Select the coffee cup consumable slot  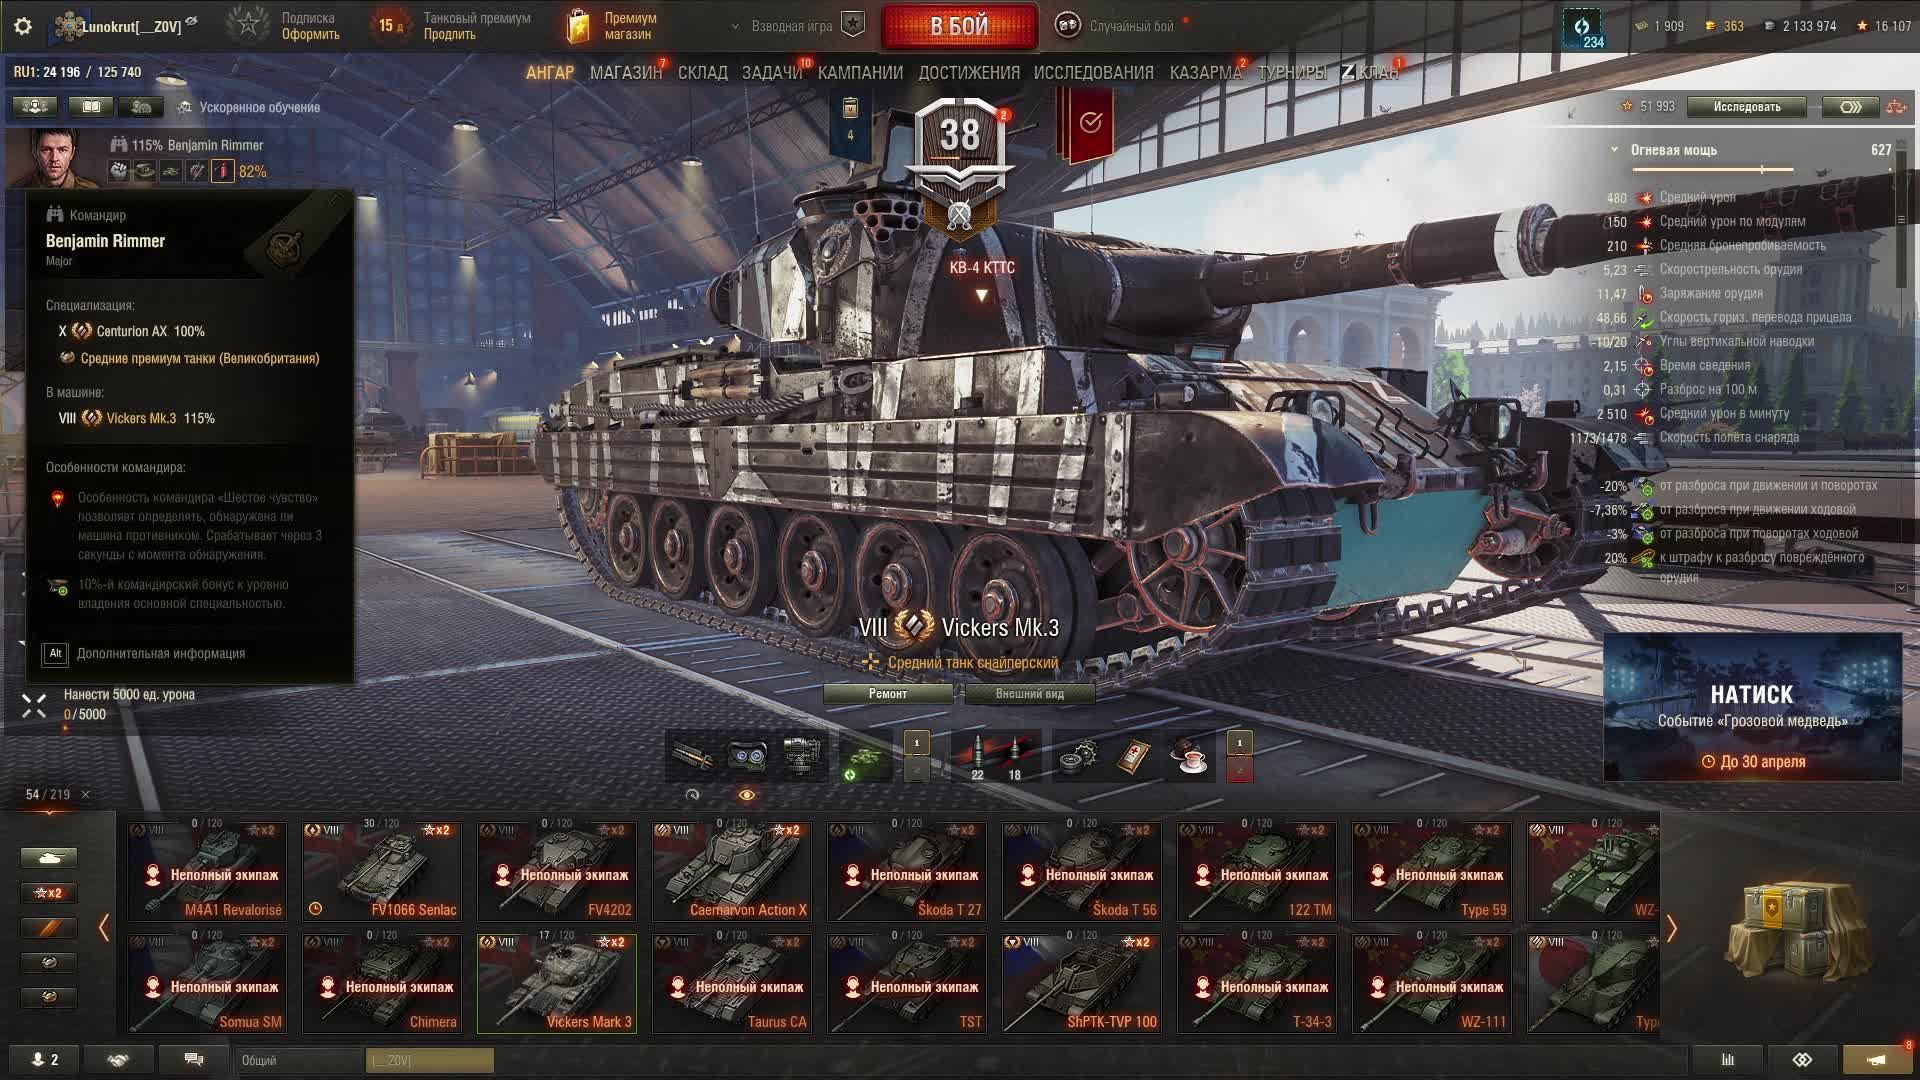(x=1191, y=756)
